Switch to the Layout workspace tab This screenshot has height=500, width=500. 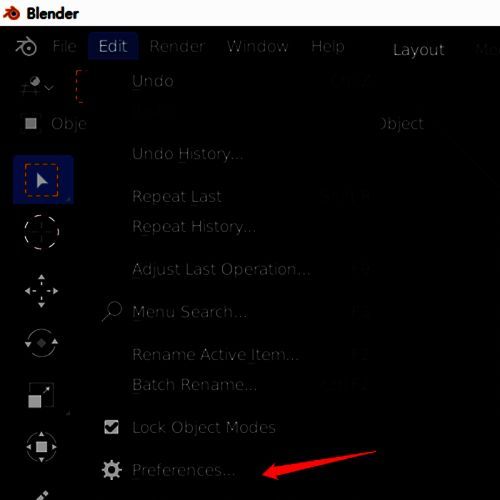[x=419, y=50]
